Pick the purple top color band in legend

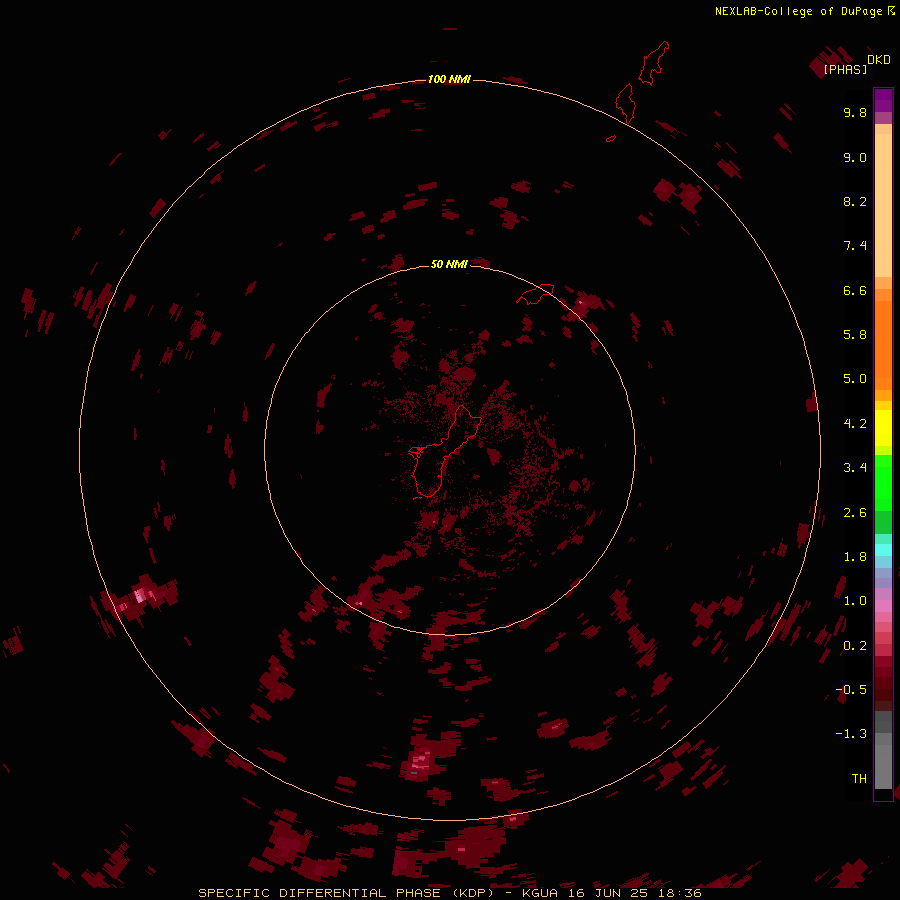tap(883, 100)
